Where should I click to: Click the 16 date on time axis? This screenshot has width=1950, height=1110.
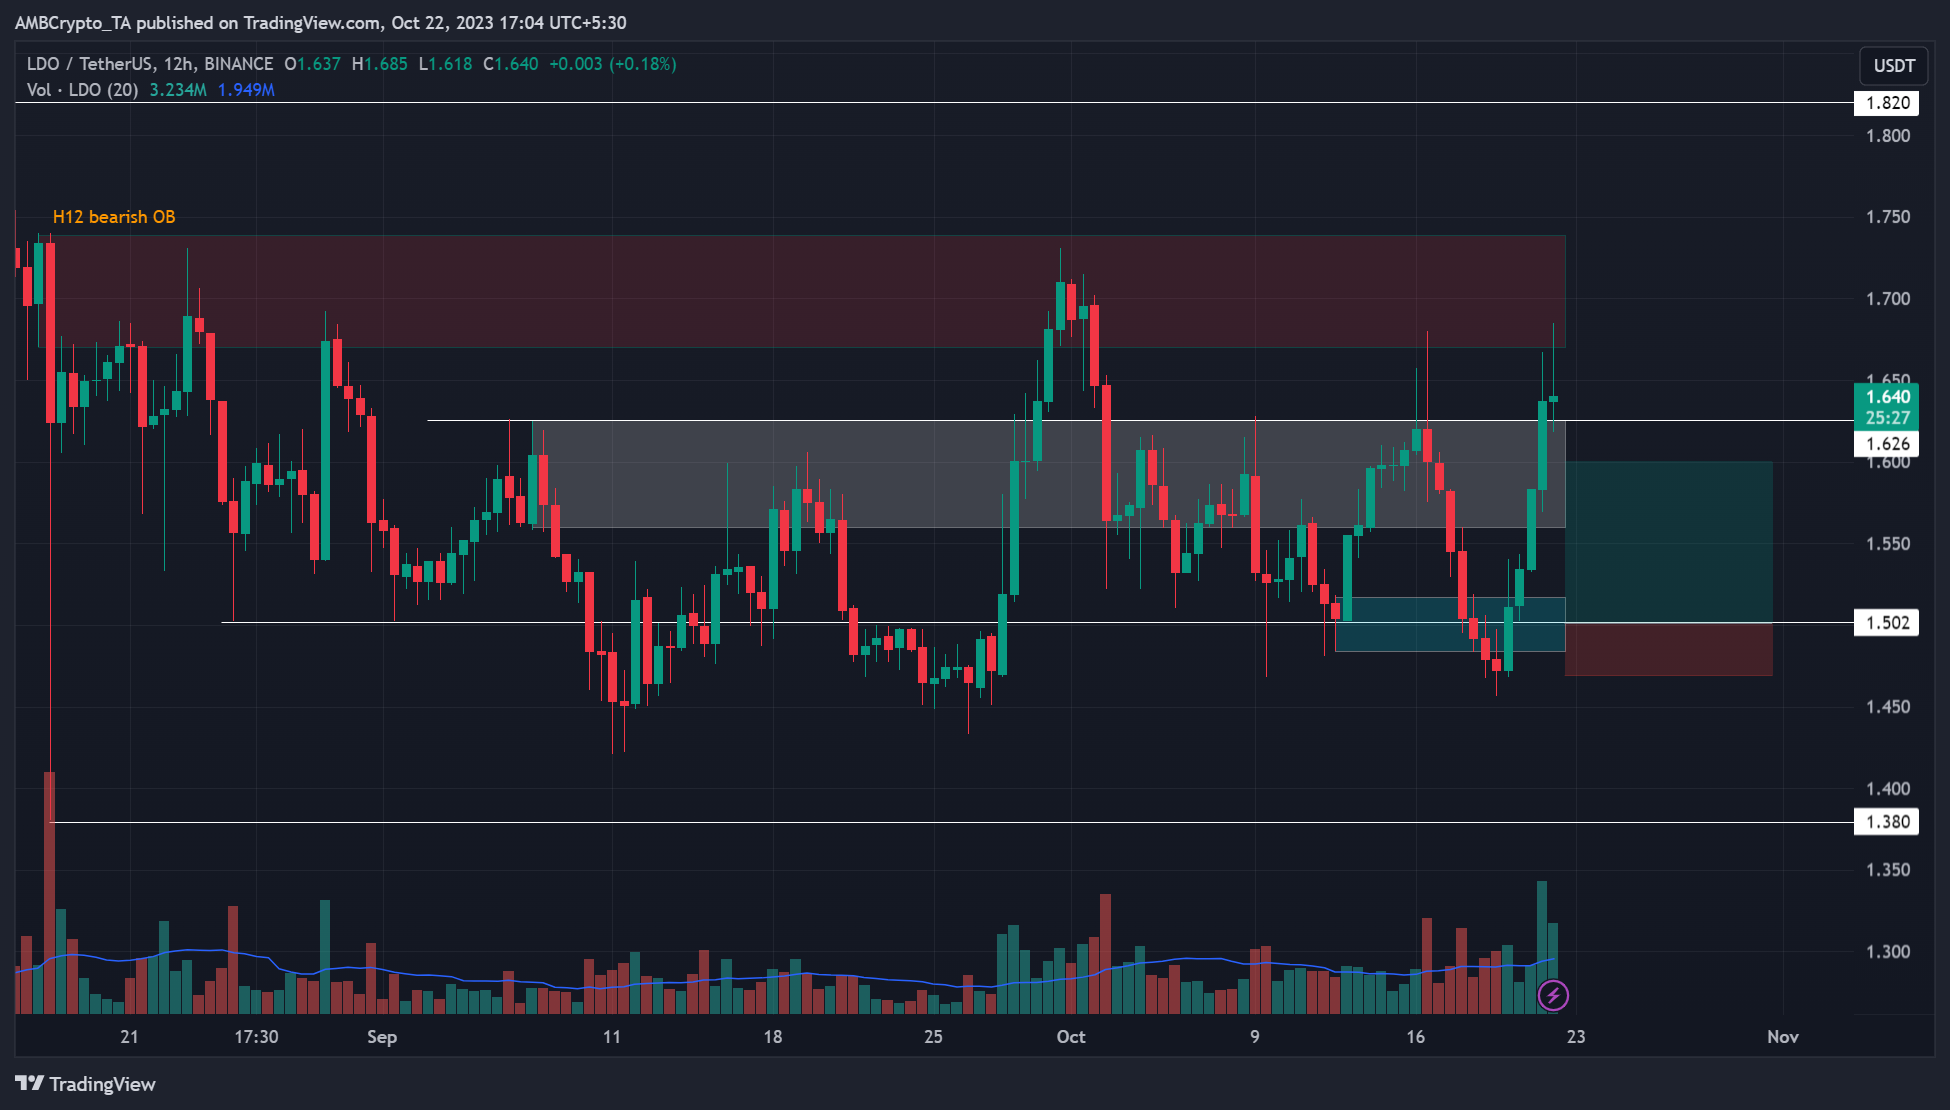point(1415,1037)
